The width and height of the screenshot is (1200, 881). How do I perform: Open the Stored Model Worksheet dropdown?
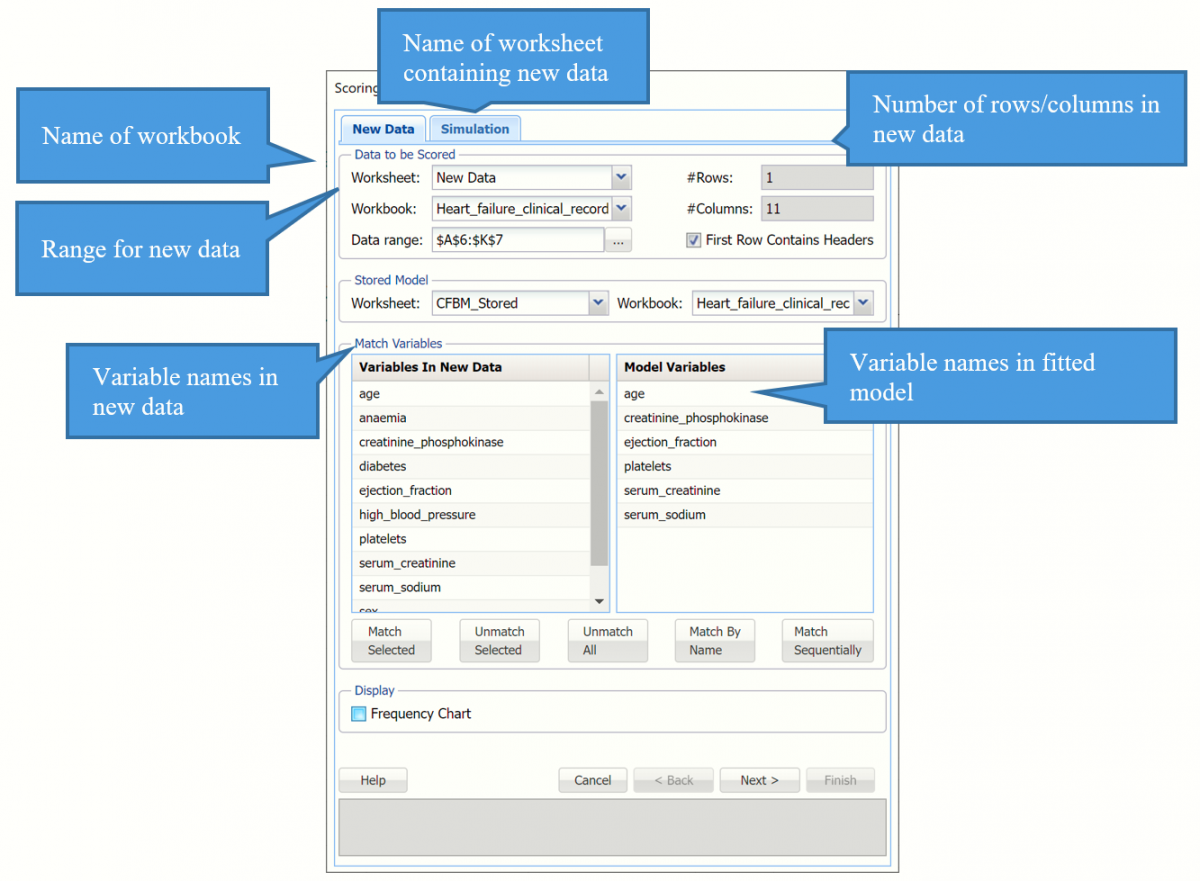597,303
